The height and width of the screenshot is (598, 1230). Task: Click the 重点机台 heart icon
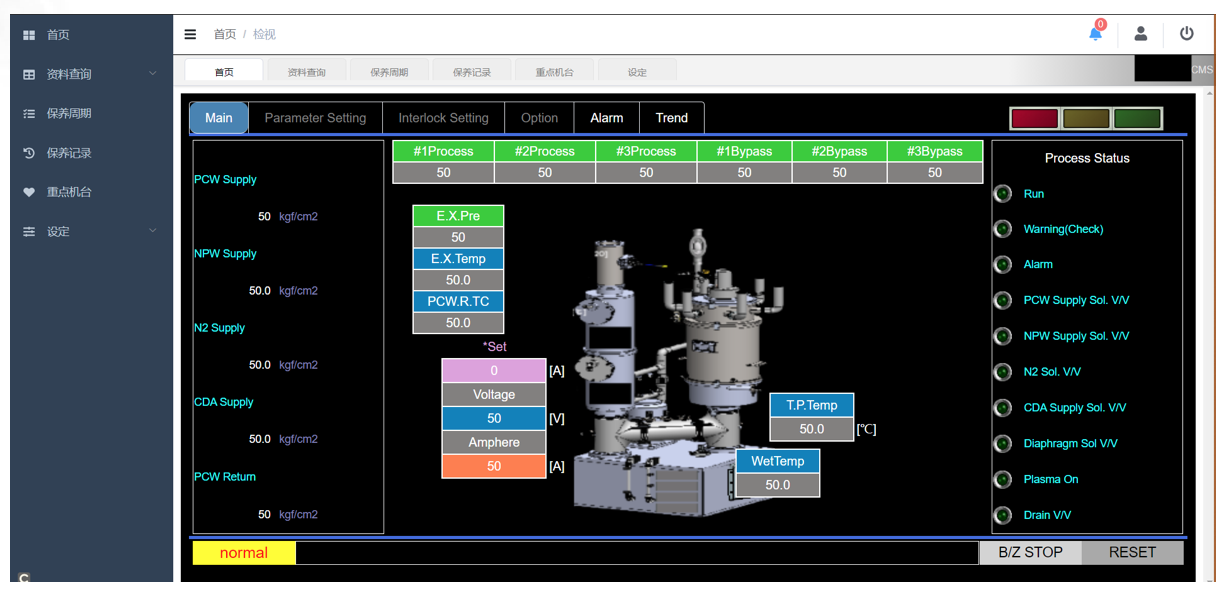click(29, 192)
